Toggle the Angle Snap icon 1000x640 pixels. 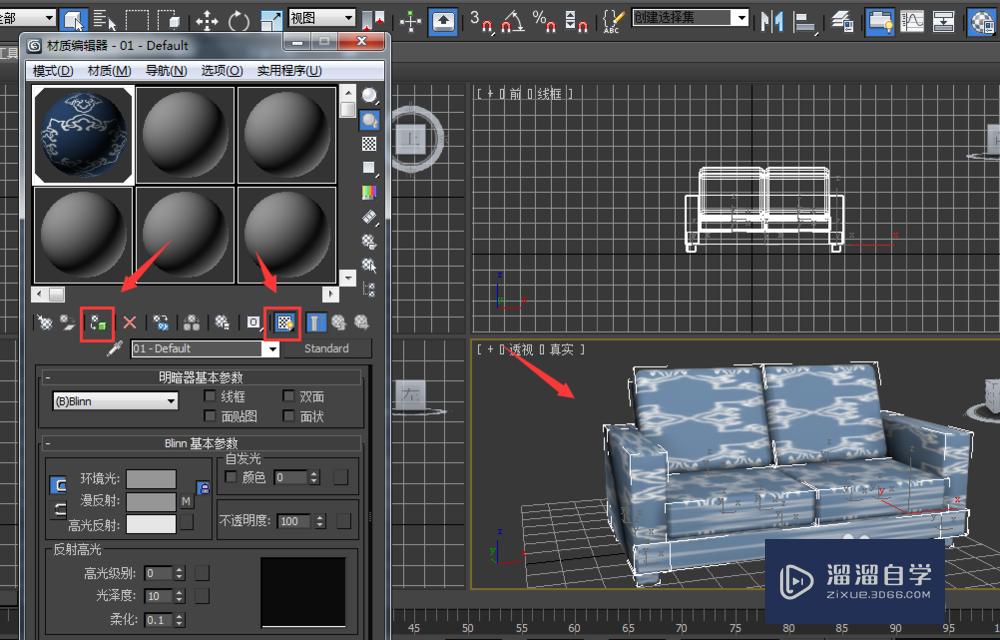point(512,20)
